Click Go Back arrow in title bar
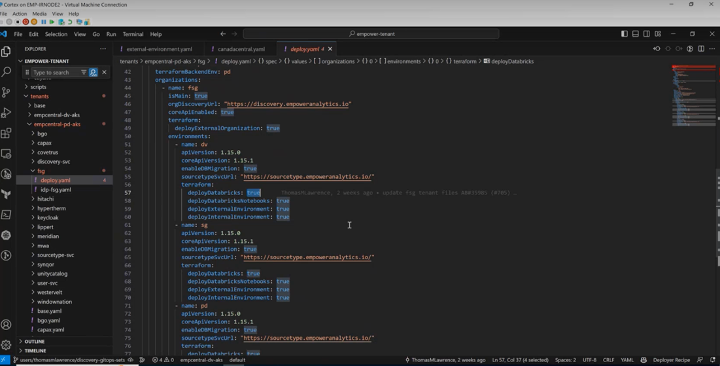 [223, 34]
